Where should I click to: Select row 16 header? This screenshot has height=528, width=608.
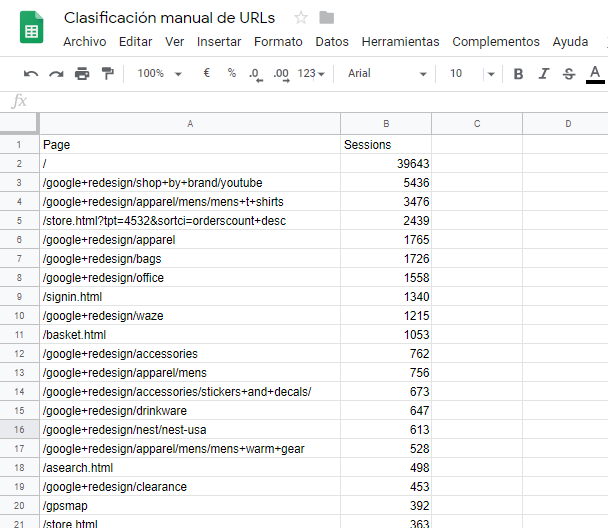[x=19, y=430]
